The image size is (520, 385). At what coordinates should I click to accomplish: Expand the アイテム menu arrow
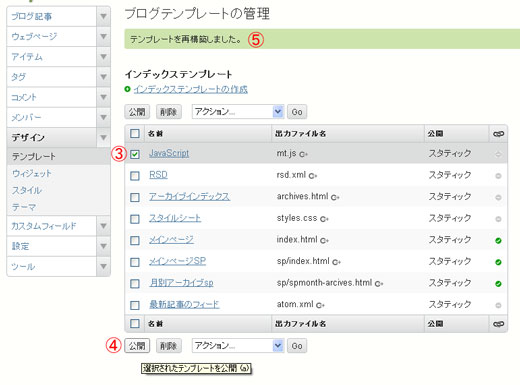click(x=103, y=57)
